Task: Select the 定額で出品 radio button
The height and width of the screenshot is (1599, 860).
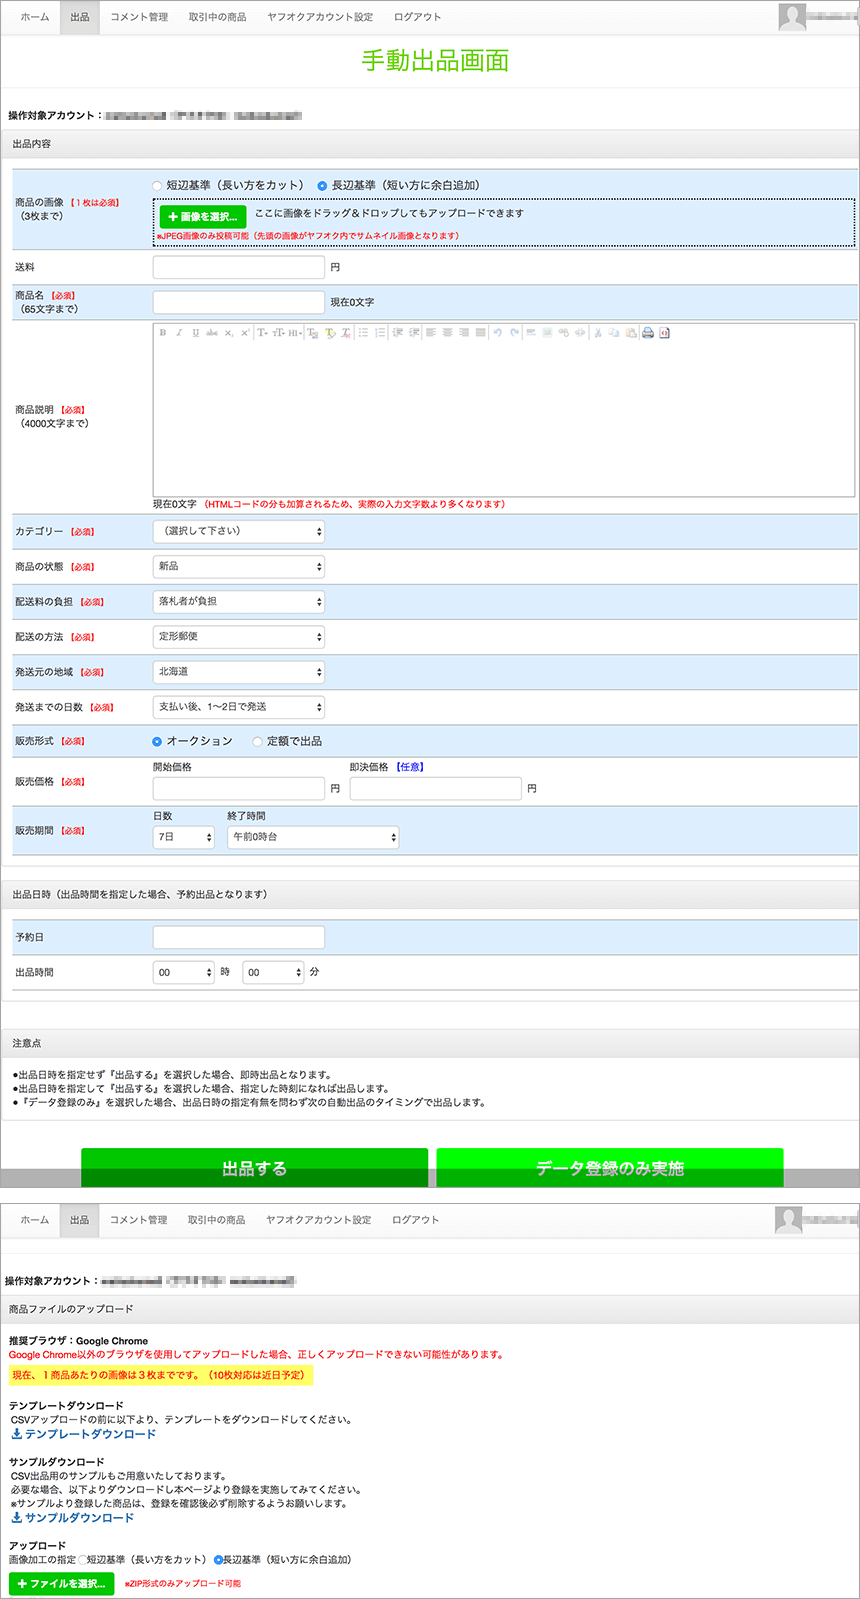Action: click(x=258, y=742)
